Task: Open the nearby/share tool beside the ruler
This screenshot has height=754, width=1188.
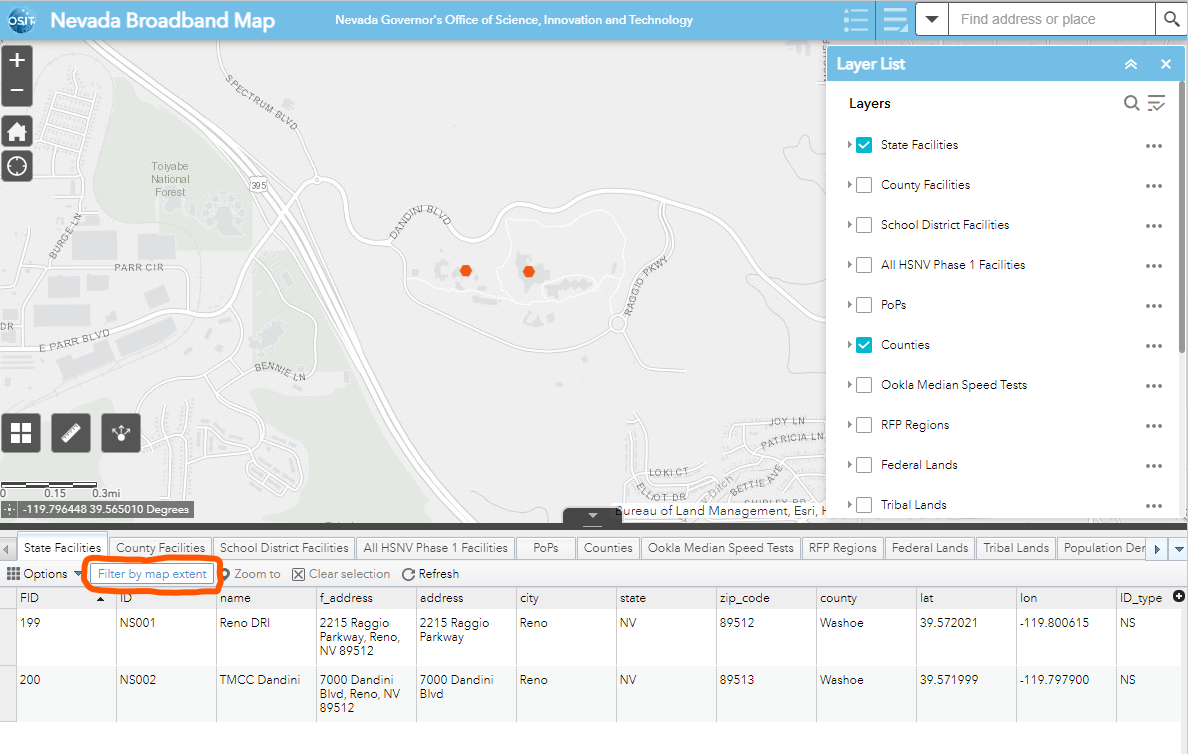Action: (x=120, y=432)
